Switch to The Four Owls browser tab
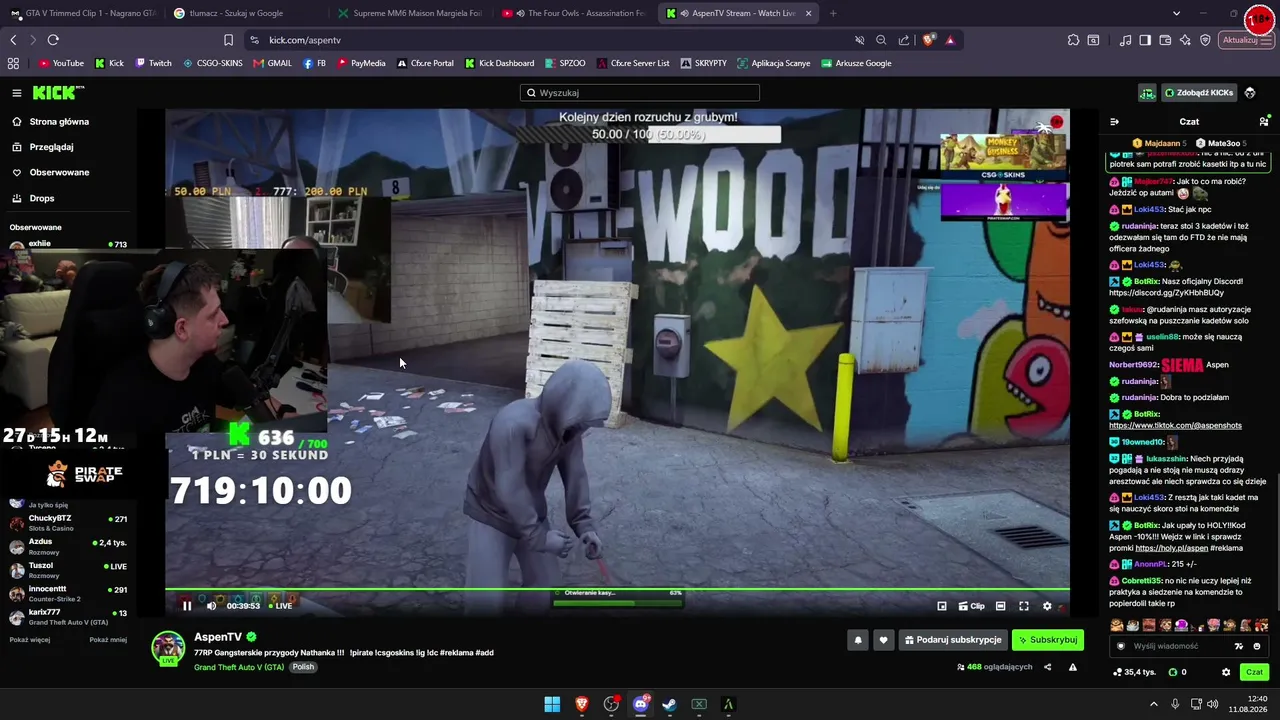This screenshot has height=720, width=1280. point(574,13)
